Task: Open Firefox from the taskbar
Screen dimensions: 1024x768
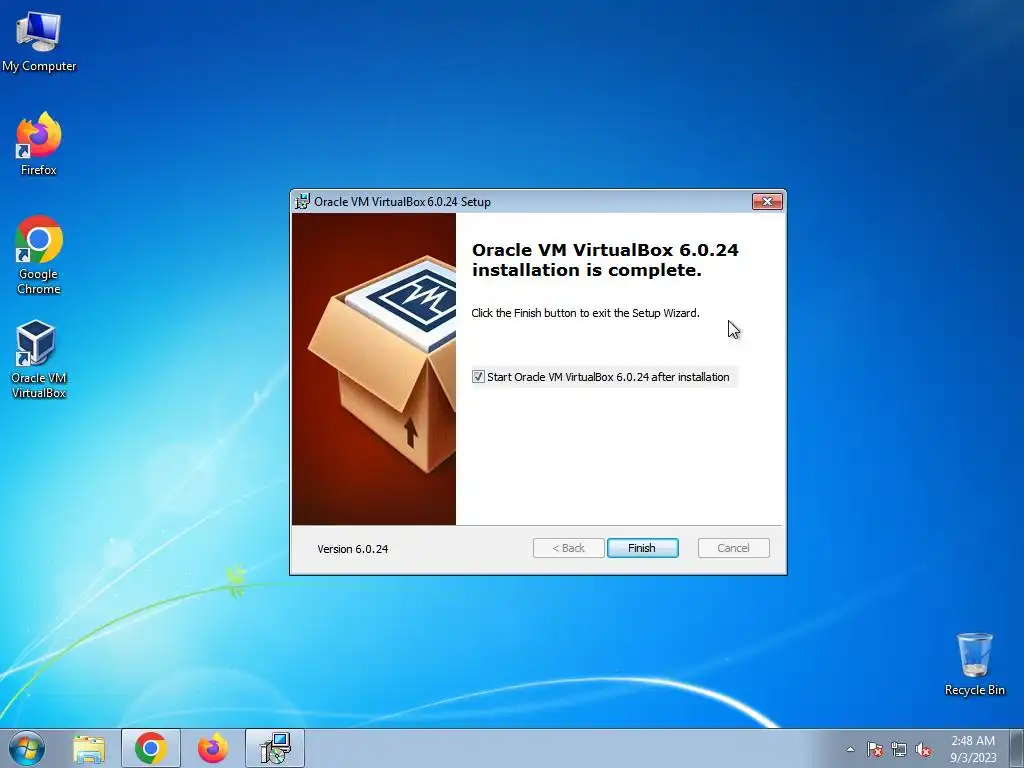Action: click(x=213, y=748)
